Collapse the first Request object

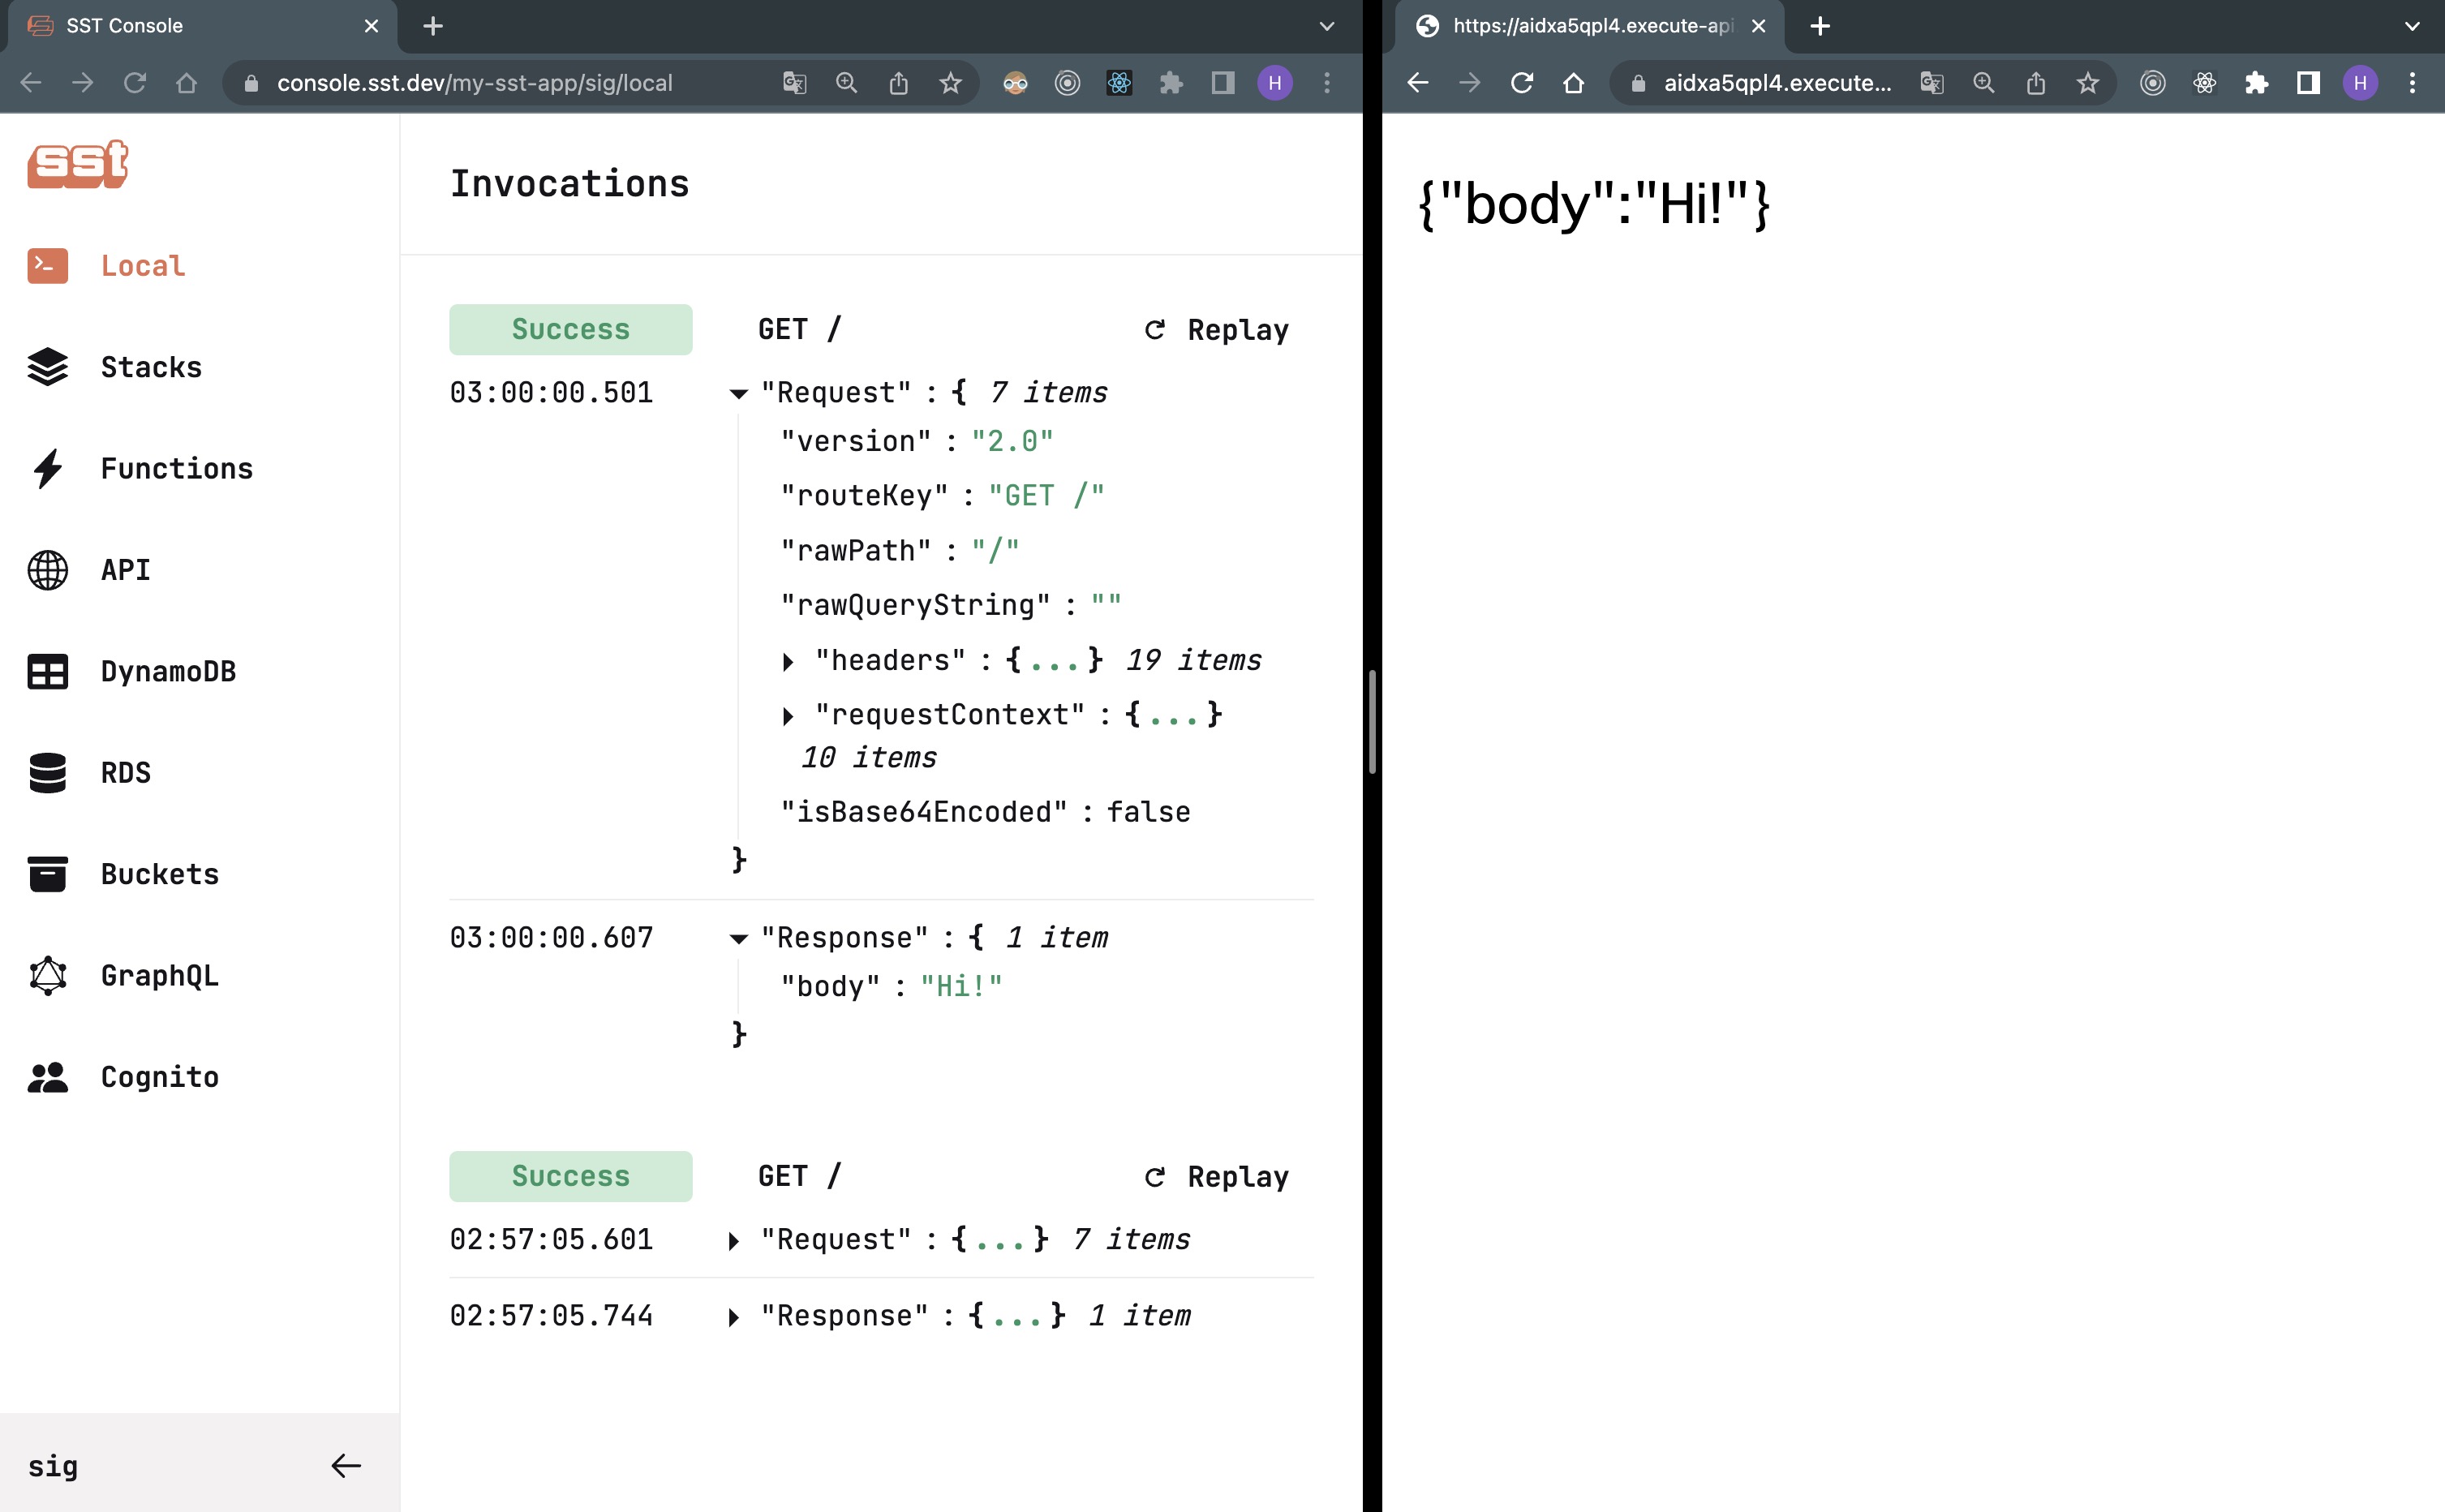pyautogui.click(x=739, y=393)
